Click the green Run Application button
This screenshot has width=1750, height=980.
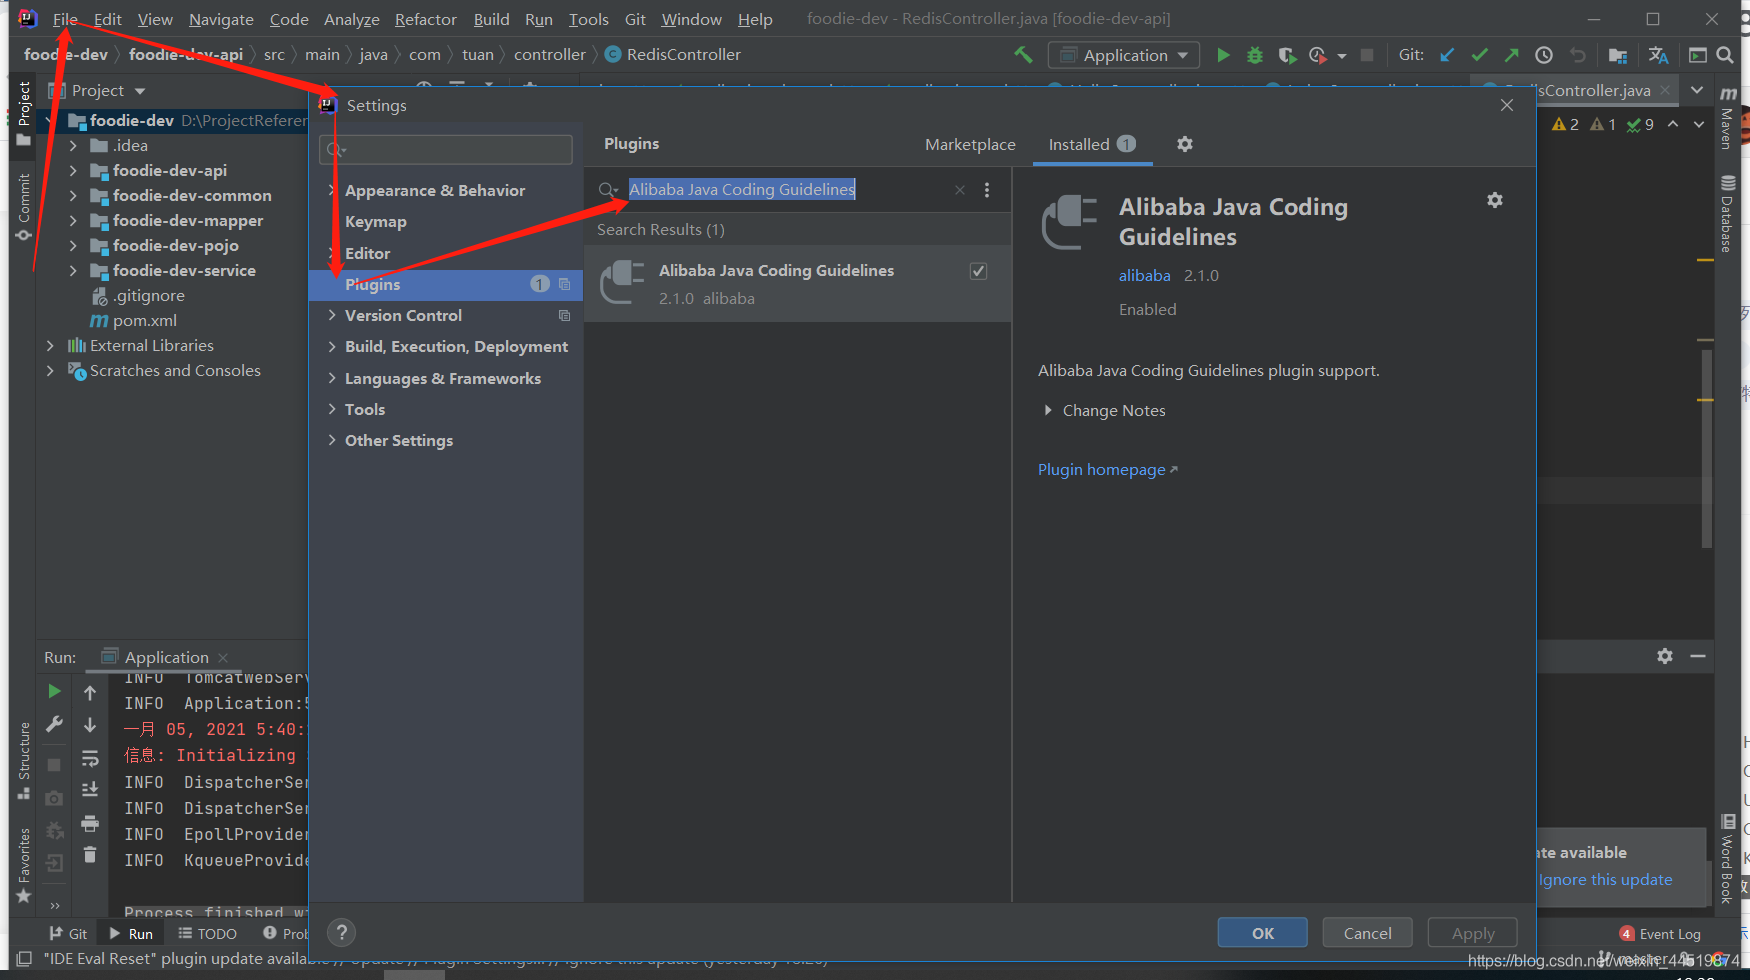pos(1222,55)
